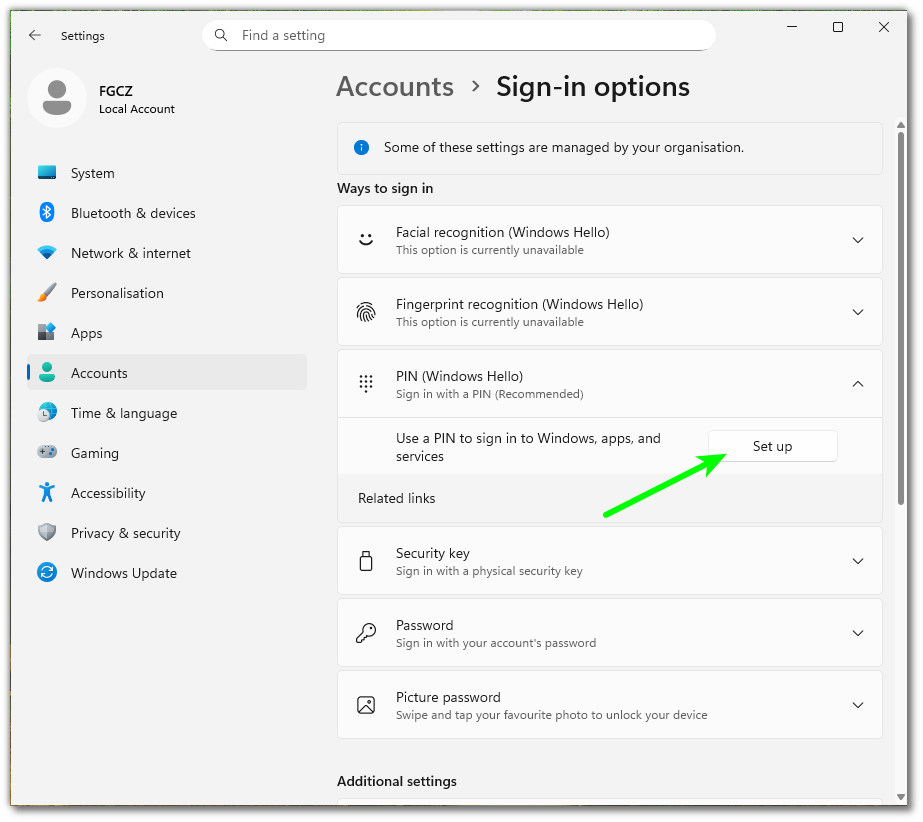Click the Privacy & security shield icon
923x822 pixels.
point(47,532)
